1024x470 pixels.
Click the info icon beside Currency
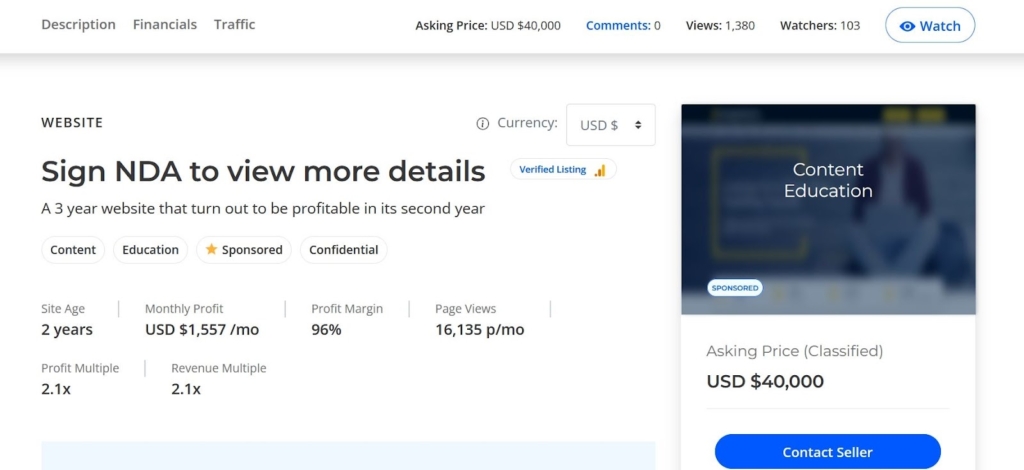483,124
